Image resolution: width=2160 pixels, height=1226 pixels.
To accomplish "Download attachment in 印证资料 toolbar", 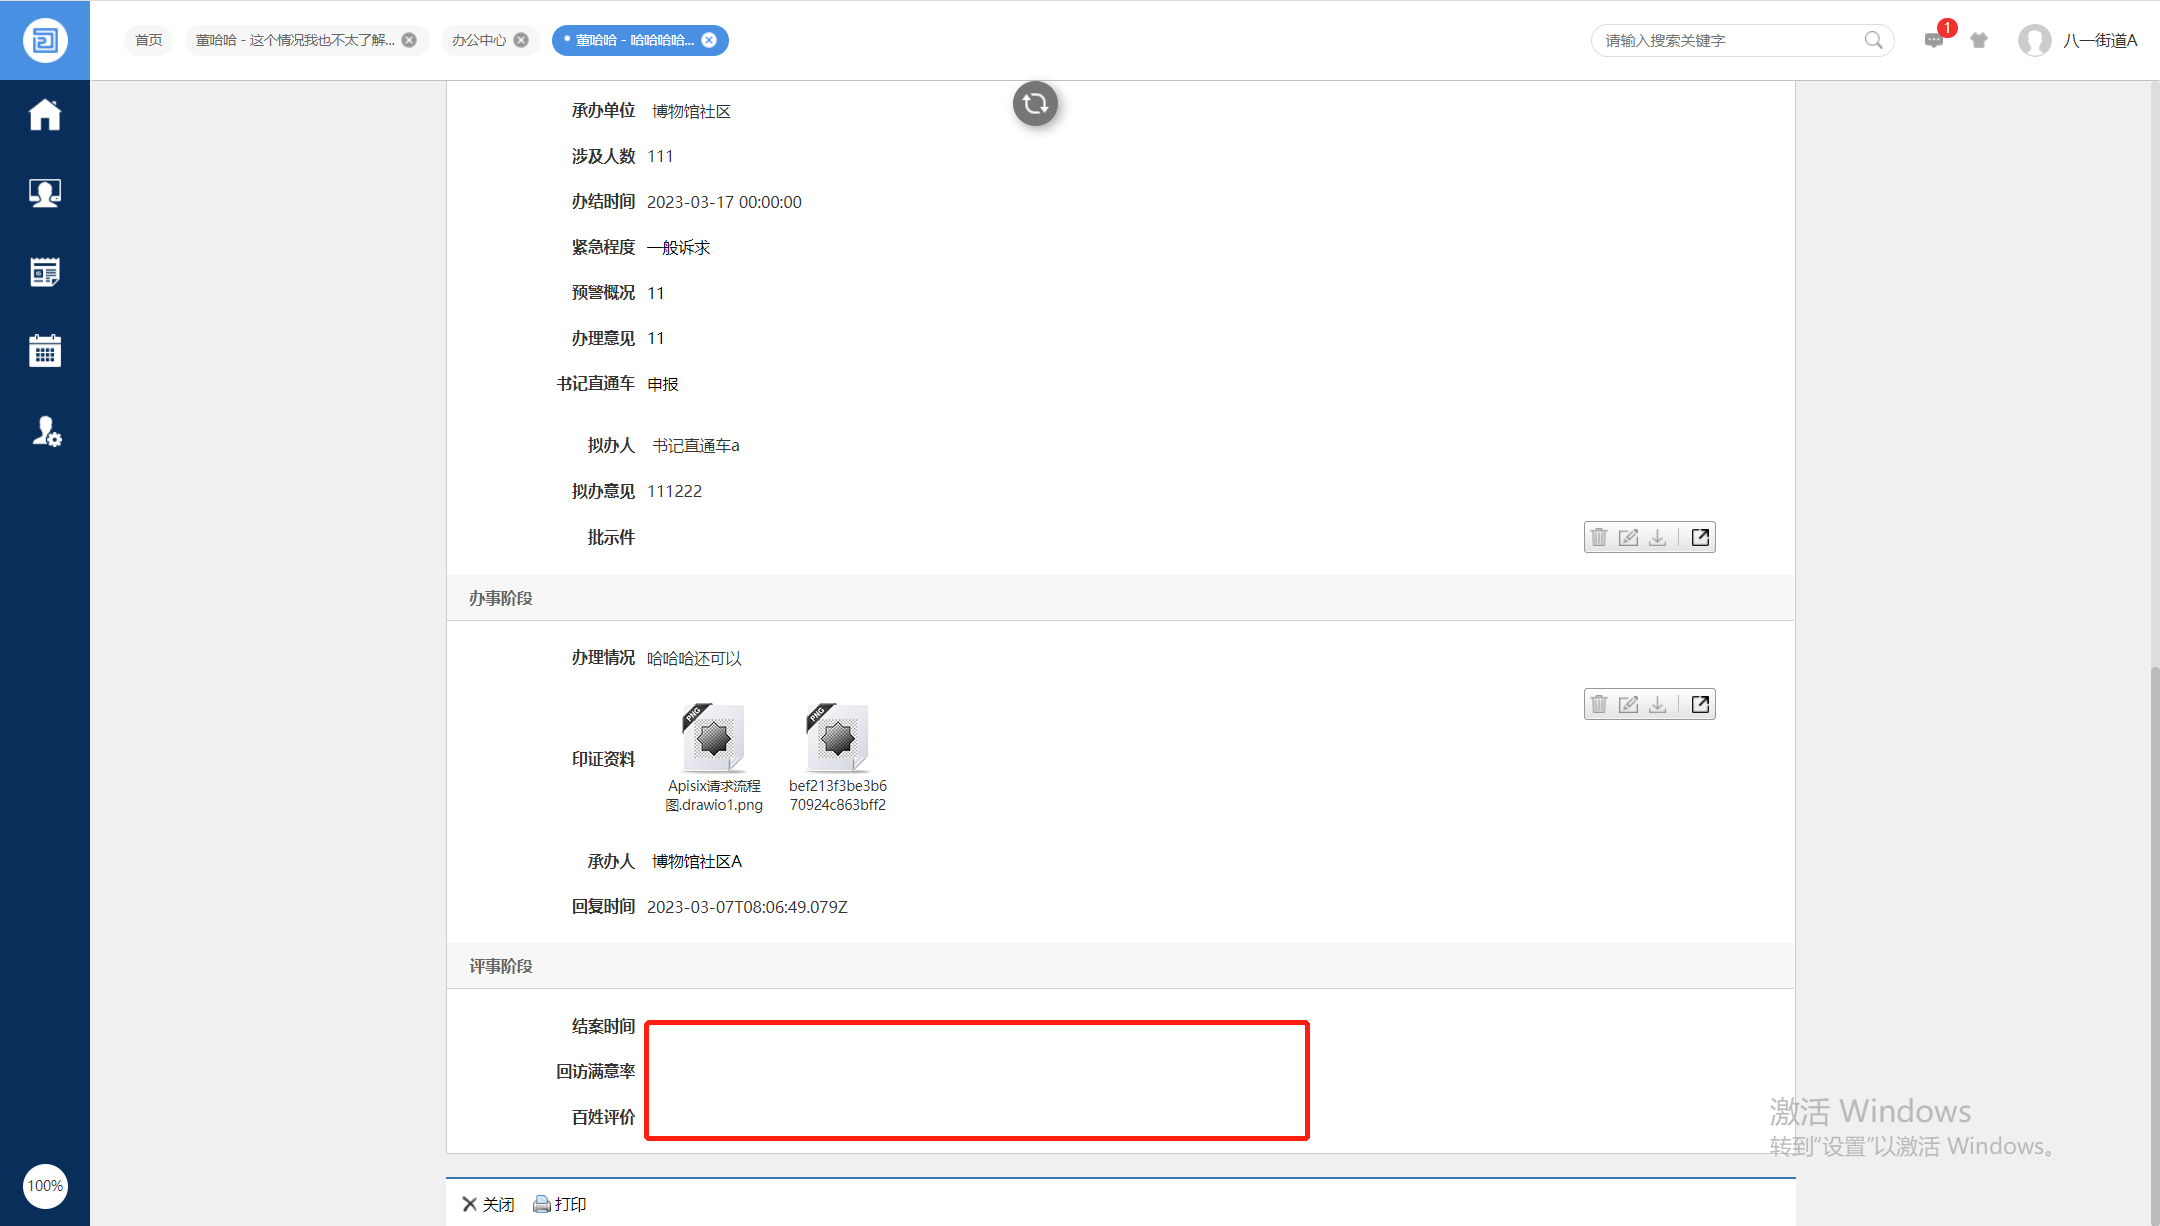I will tap(1657, 704).
